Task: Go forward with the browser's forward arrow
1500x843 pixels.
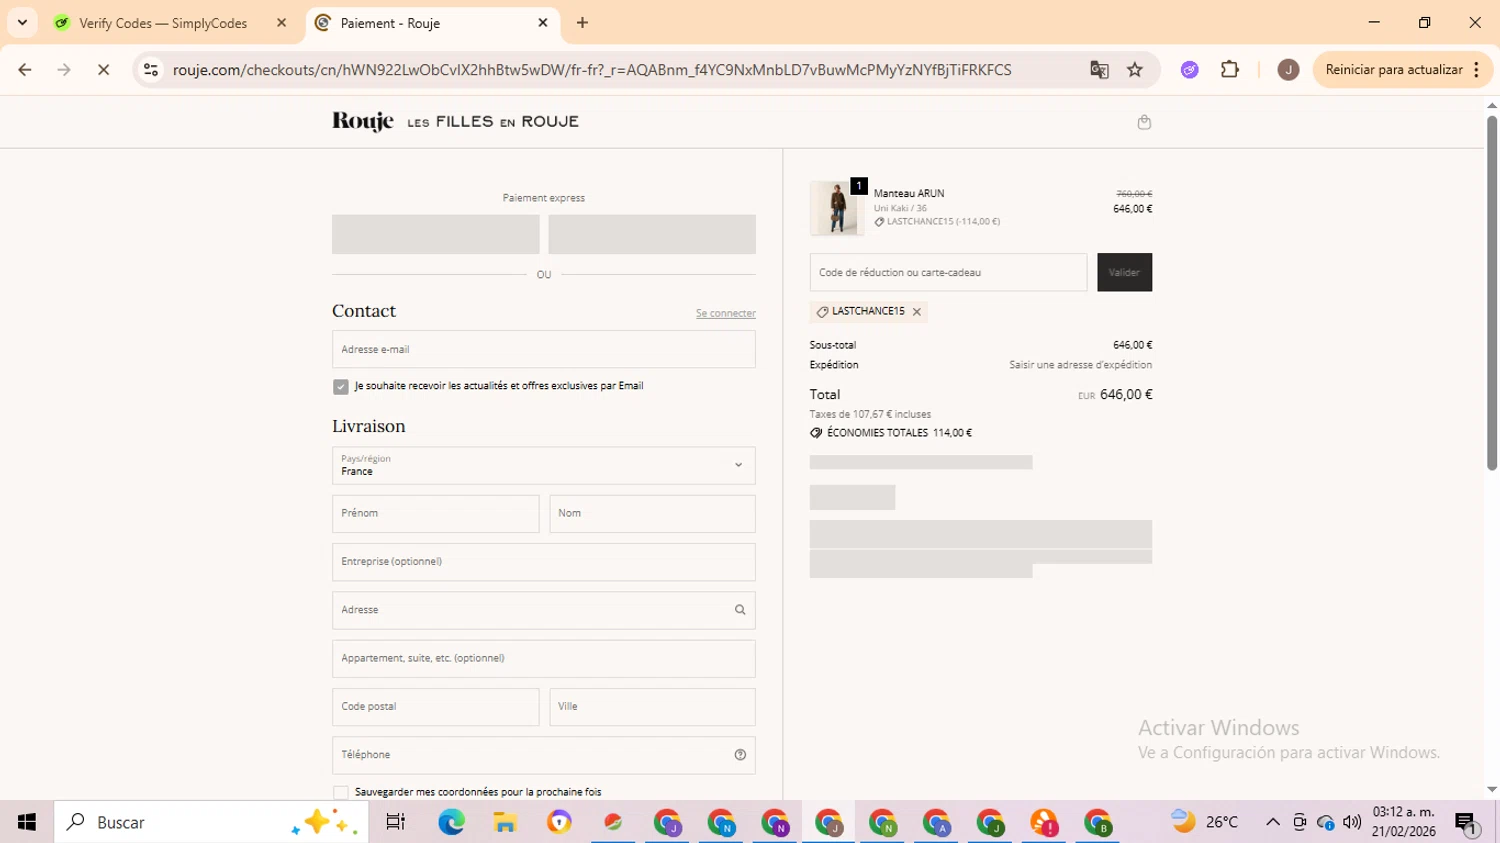Action: (x=64, y=70)
